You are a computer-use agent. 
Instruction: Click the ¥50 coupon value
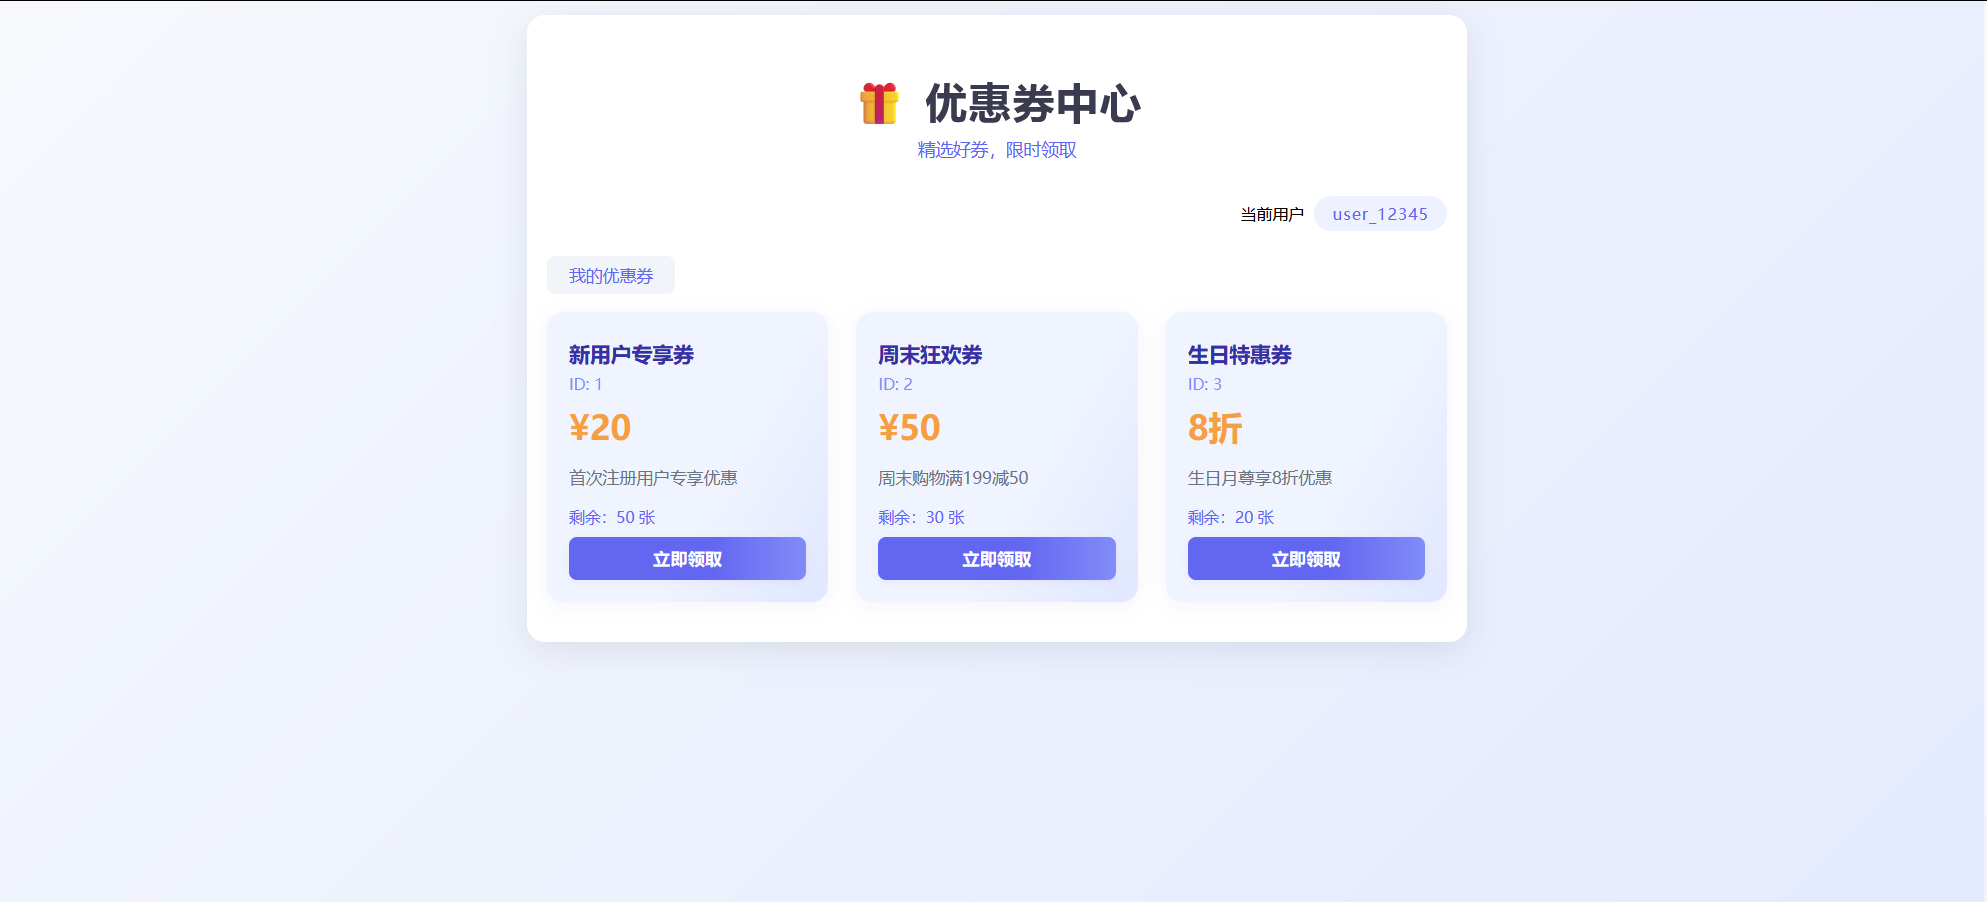click(x=910, y=428)
